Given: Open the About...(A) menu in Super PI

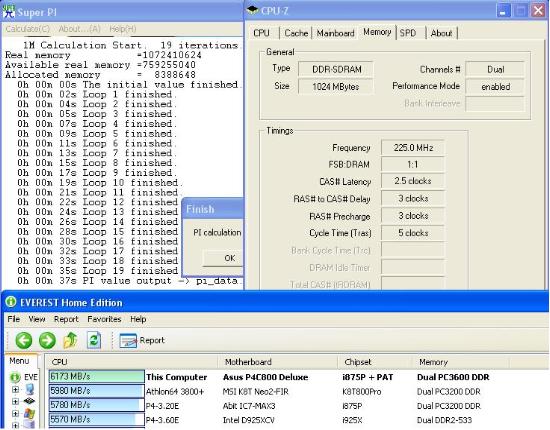Looking at the screenshot, I should (x=79, y=29).
